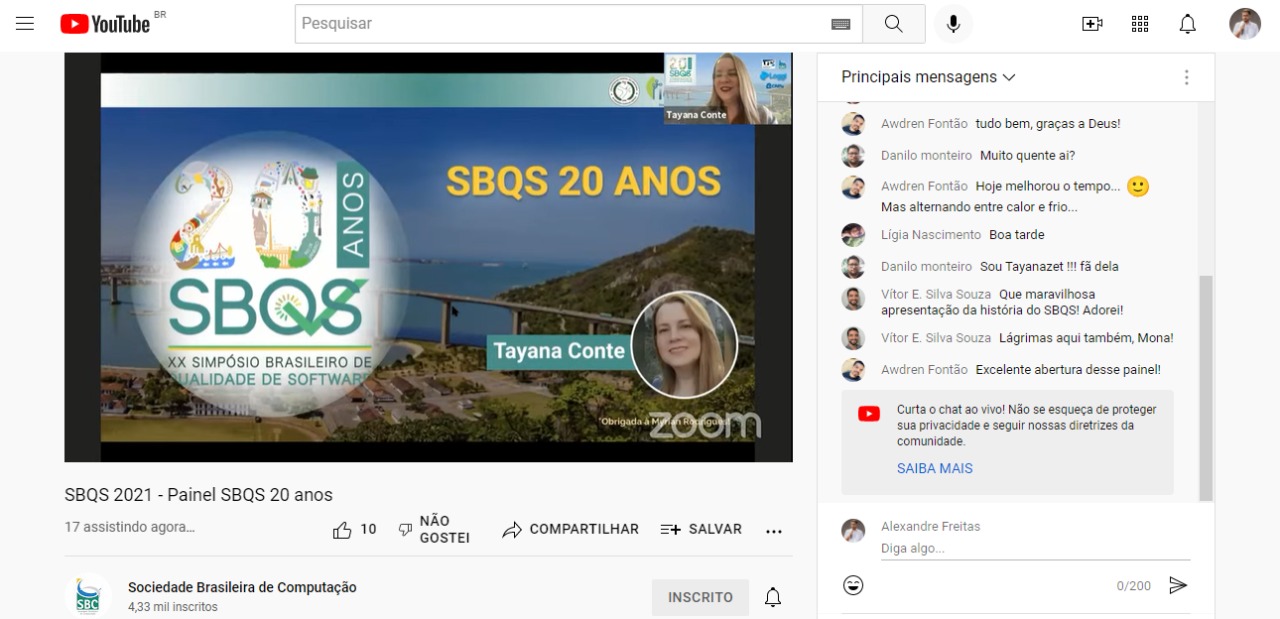Click the COMPARTILHAR share button
The image size is (1280, 619).
click(571, 530)
